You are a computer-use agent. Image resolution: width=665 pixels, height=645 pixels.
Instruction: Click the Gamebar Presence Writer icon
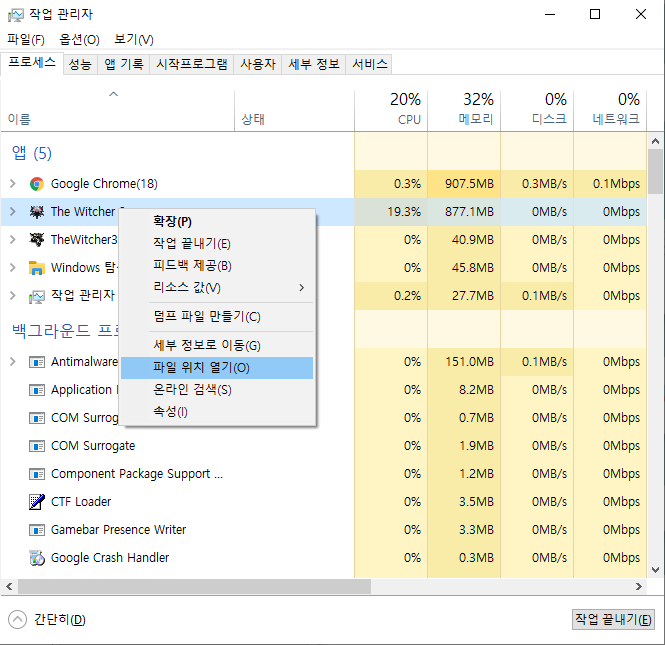point(37,530)
